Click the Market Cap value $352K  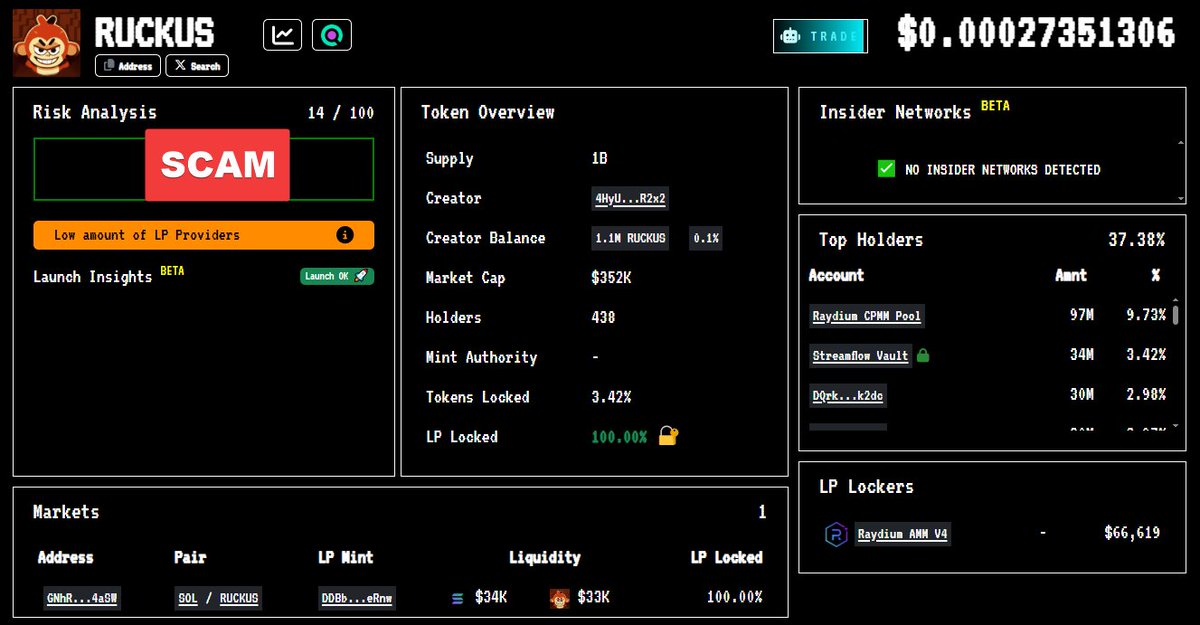611,277
